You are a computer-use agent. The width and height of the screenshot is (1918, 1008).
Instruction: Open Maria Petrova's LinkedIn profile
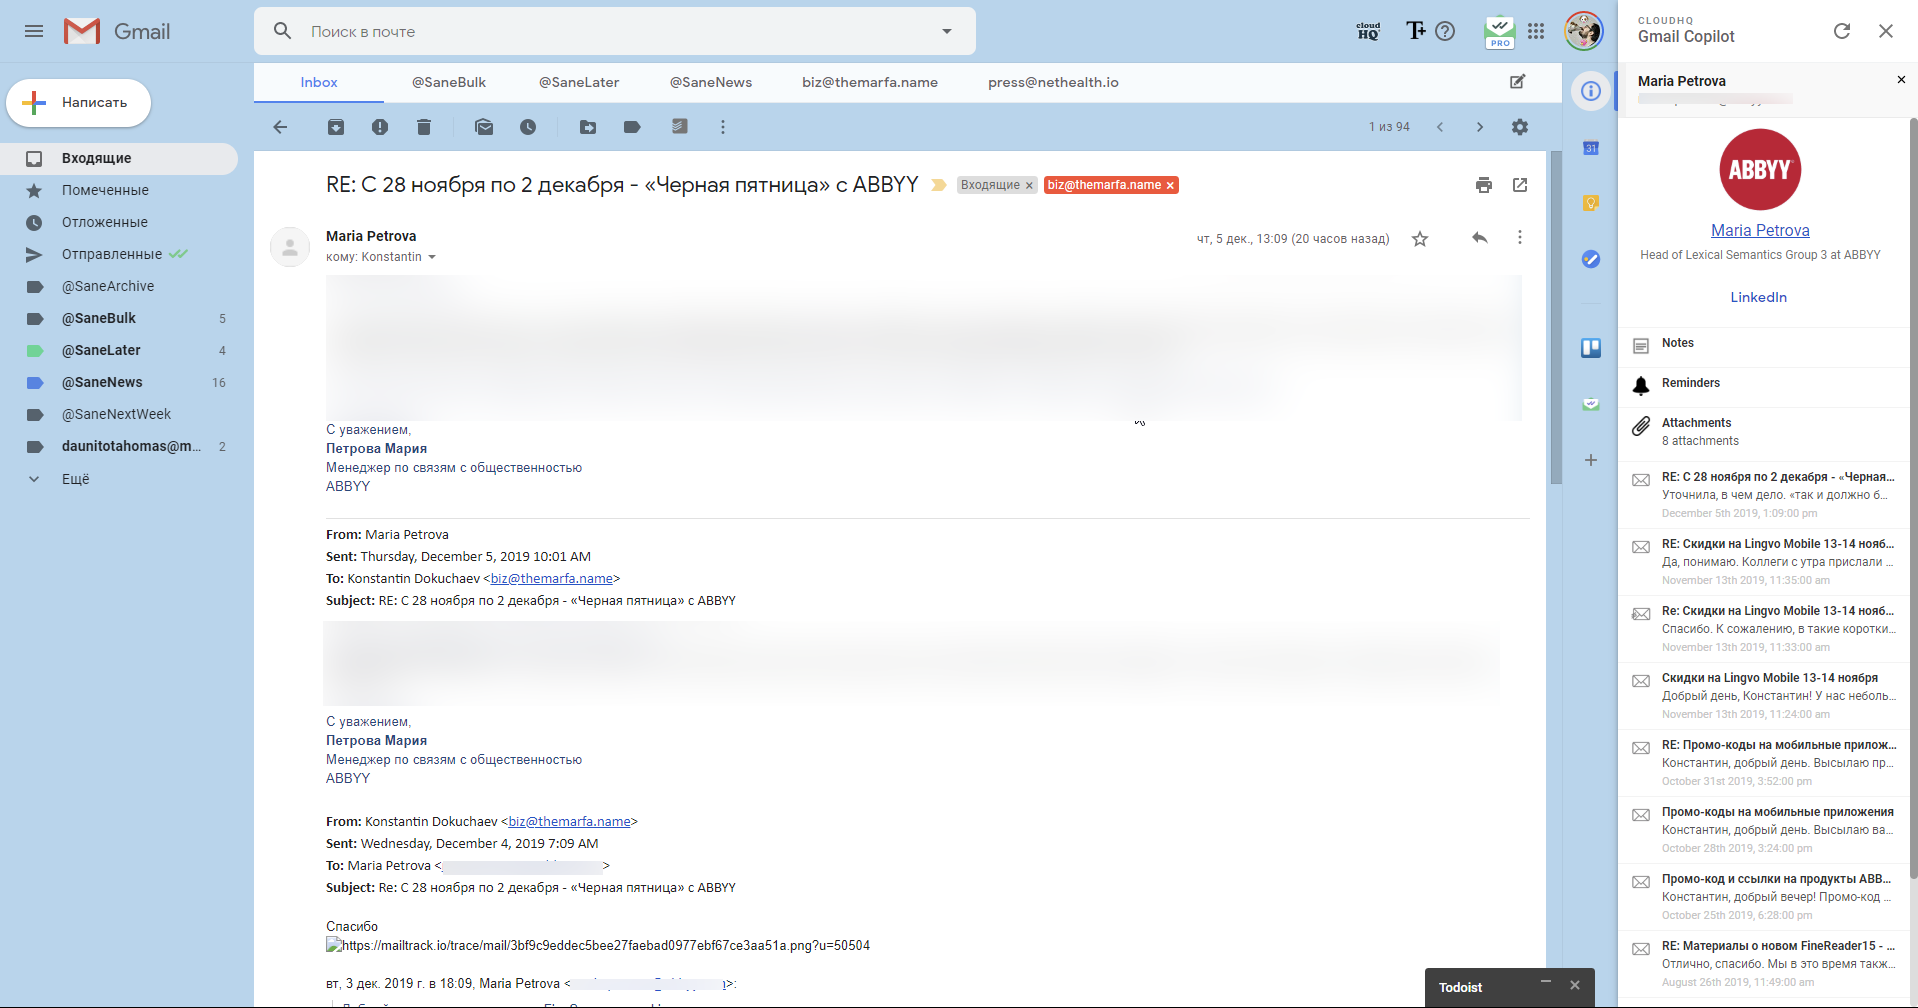1758,296
